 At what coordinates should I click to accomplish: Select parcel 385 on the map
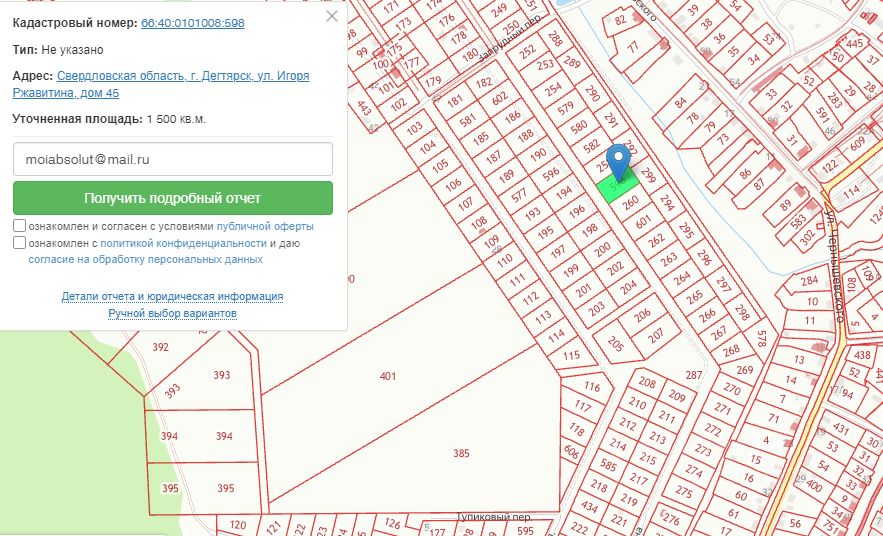(461, 453)
